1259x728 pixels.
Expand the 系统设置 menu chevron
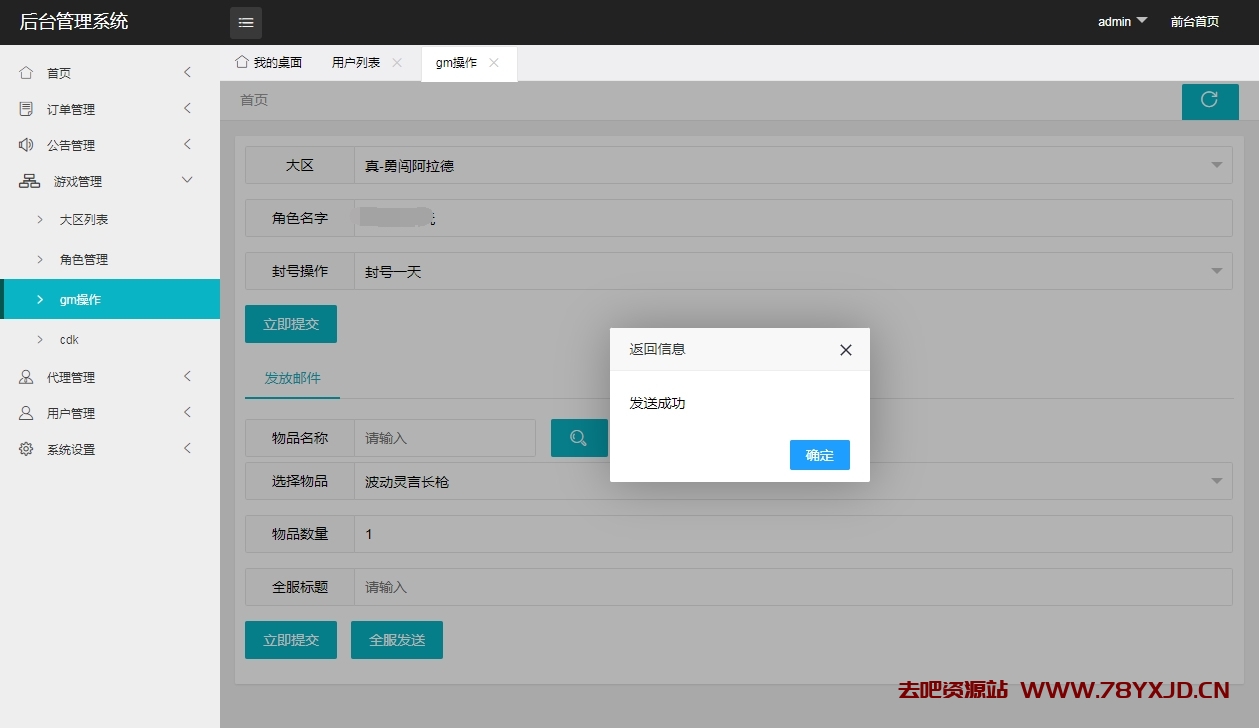coord(187,448)
